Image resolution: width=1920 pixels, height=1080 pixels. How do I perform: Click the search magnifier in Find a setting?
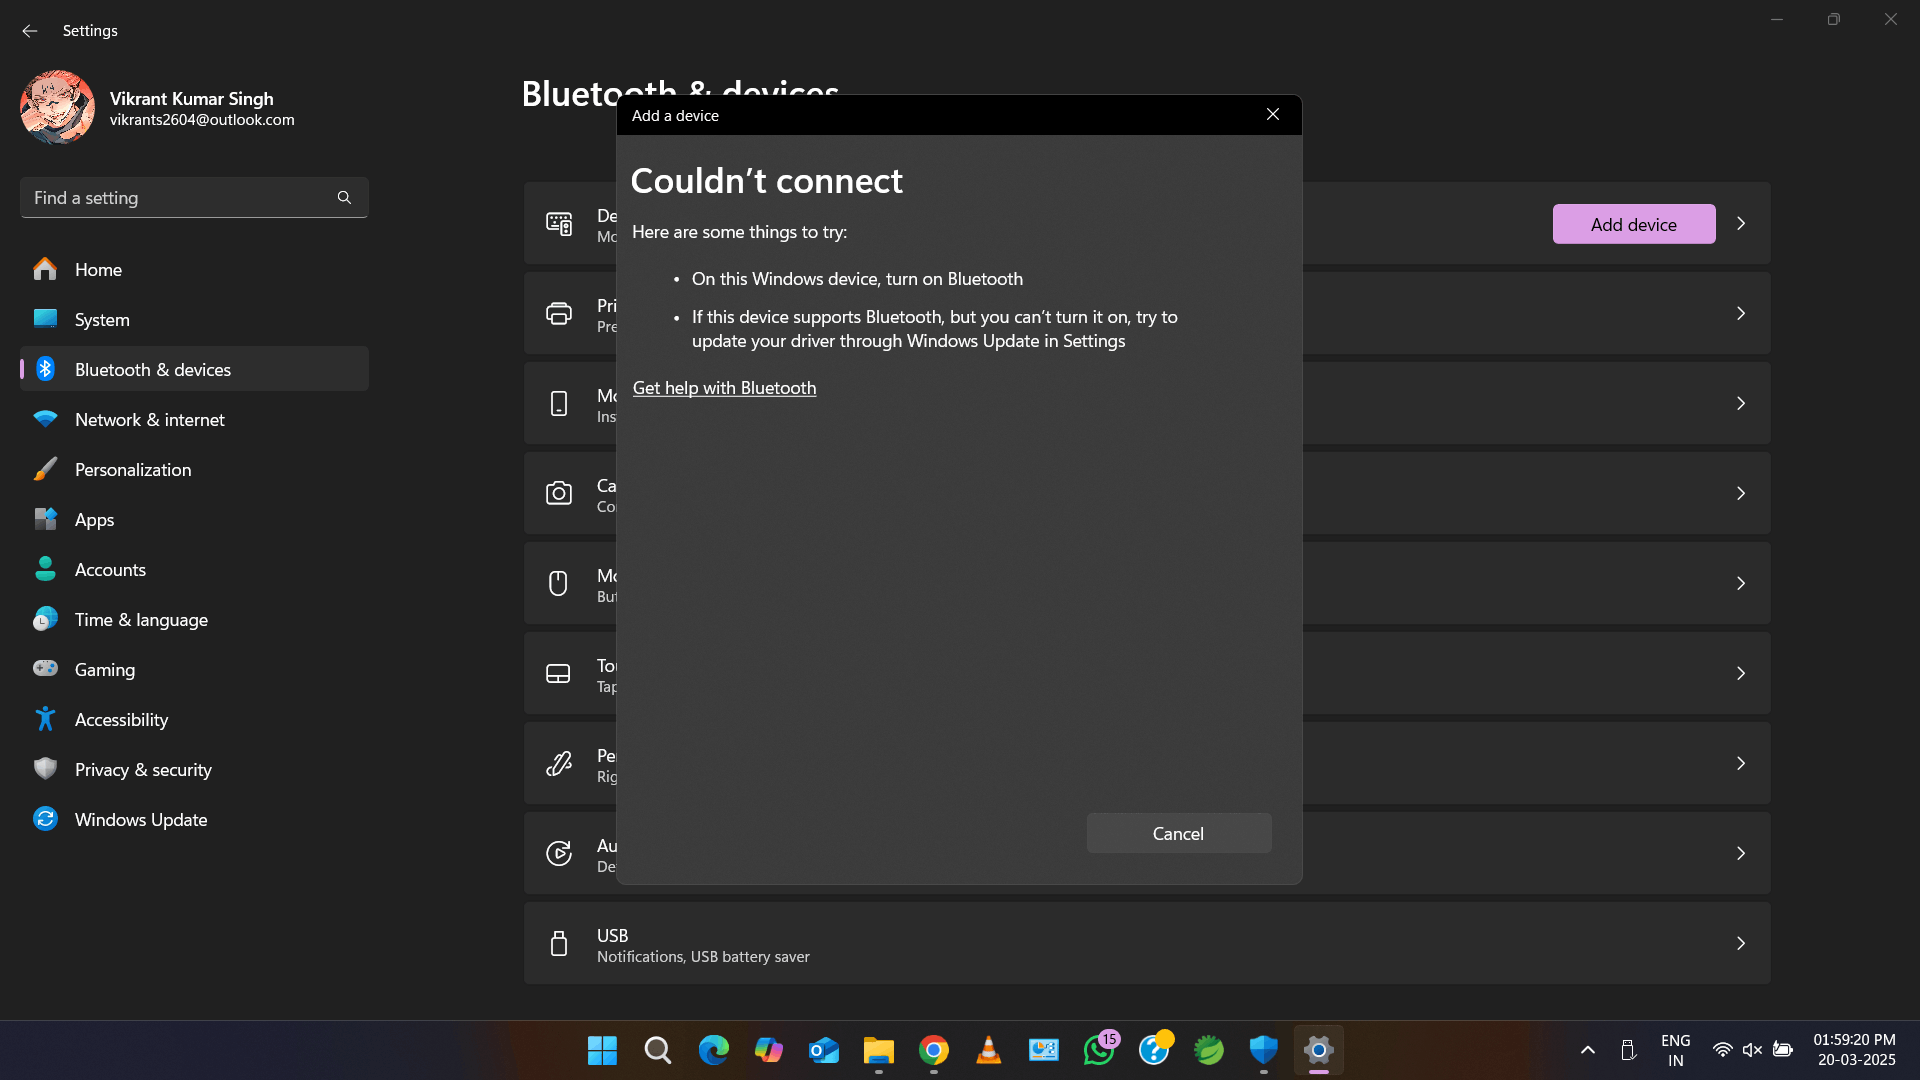(x=344, y=198)
